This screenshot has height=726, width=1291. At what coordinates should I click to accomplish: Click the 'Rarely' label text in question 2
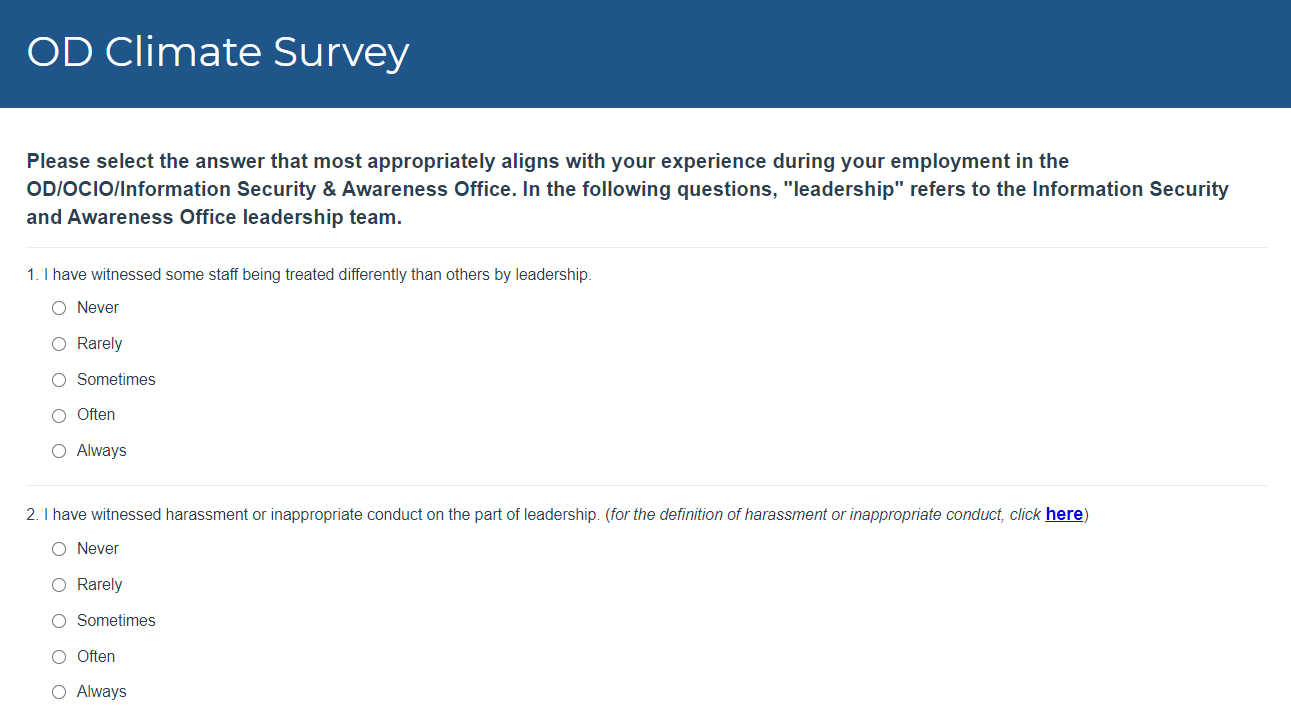point(99,585)
